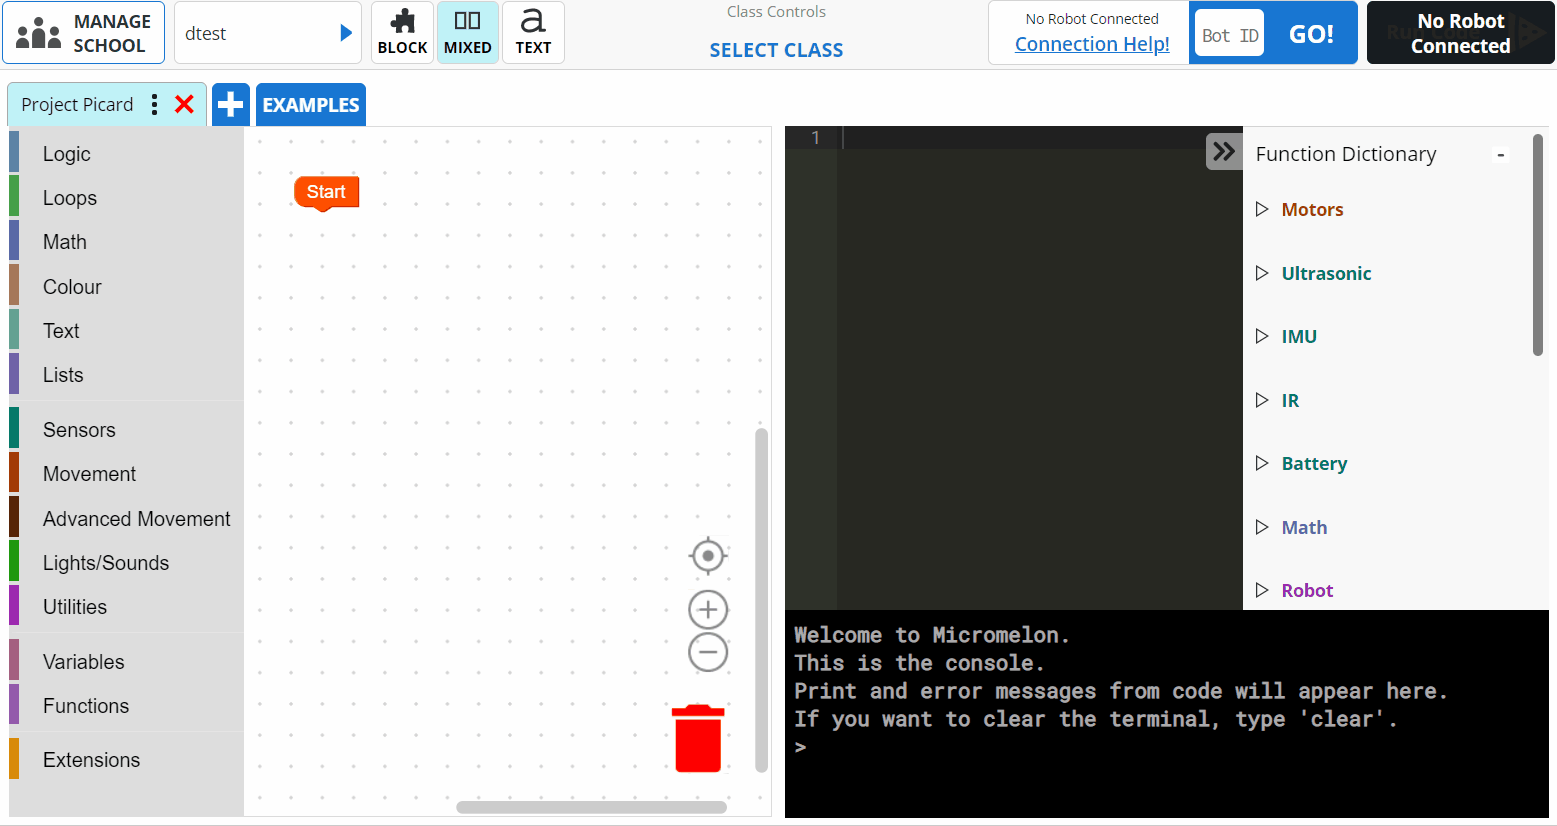Recenter the workspace with the target icon

[708, 556]
